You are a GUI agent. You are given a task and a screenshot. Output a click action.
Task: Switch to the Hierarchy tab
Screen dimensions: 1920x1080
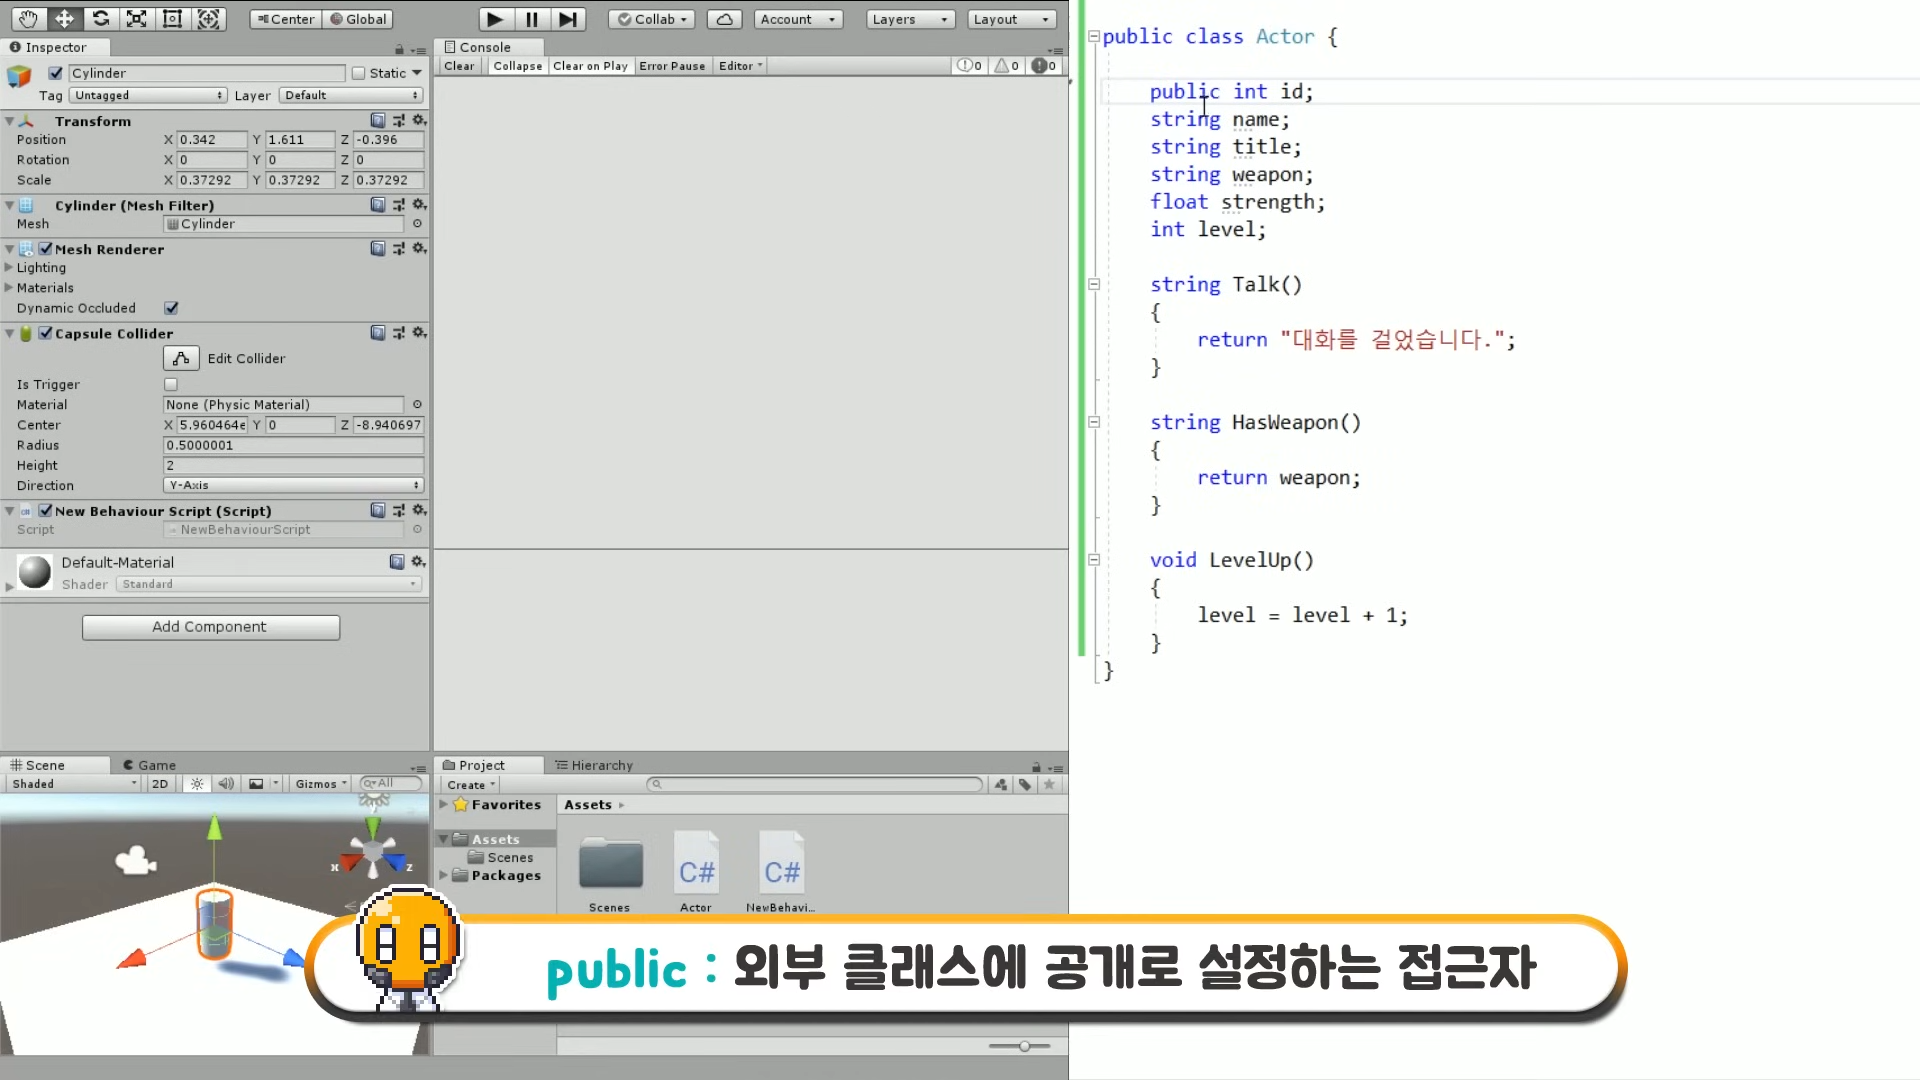coord(594,765)
